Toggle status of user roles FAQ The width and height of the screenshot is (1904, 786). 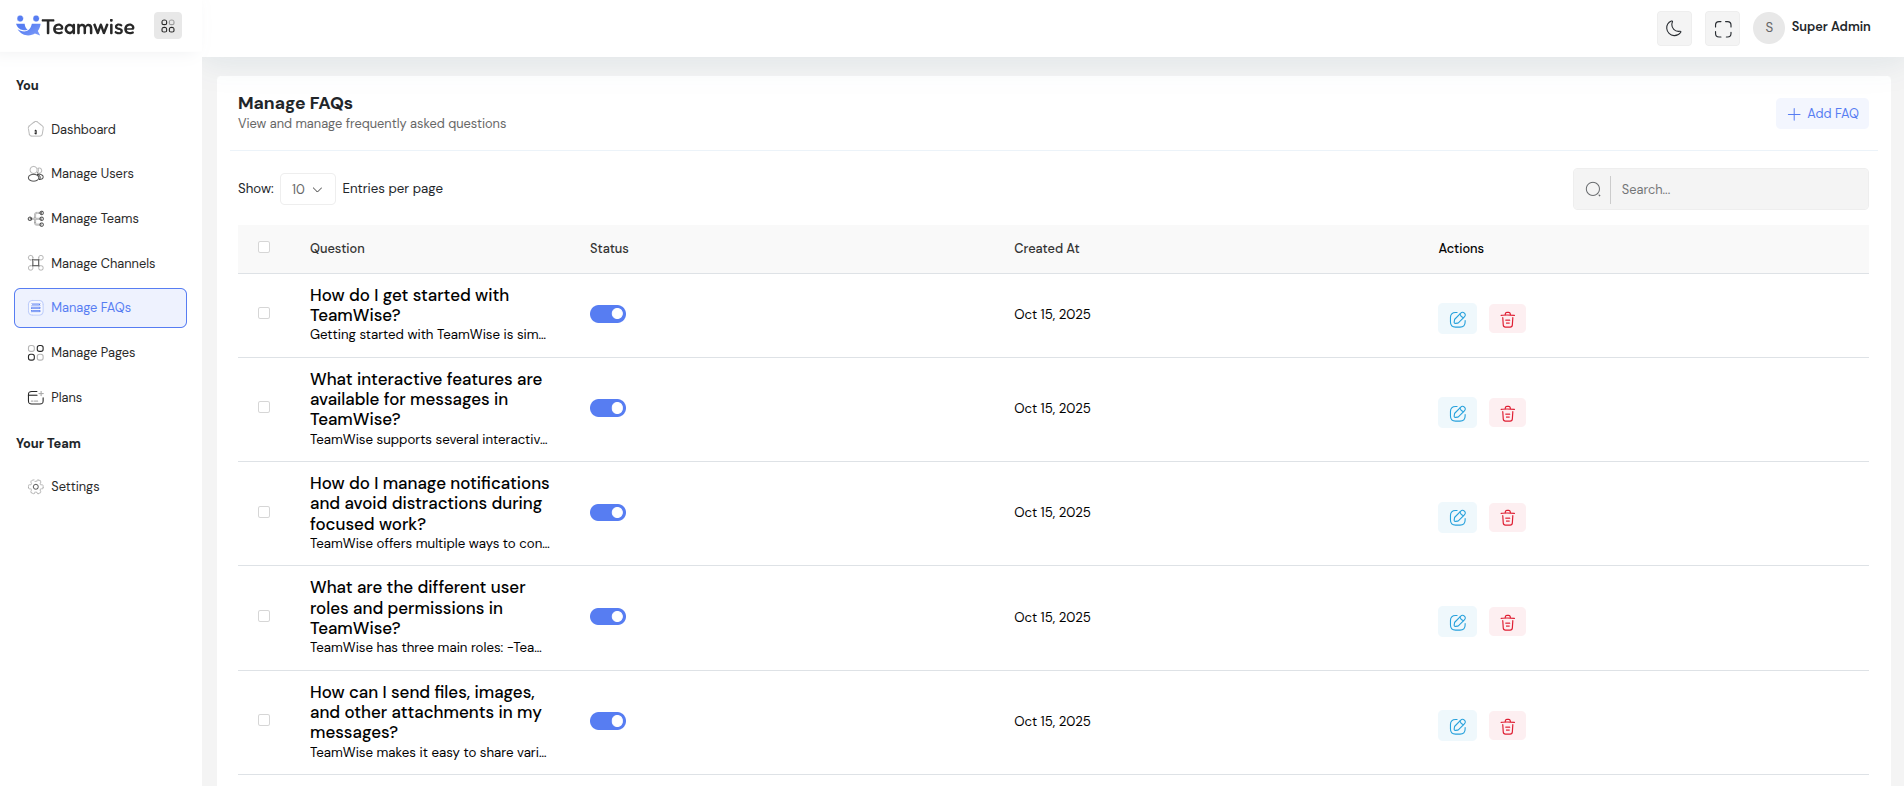(x=607, y=617)
